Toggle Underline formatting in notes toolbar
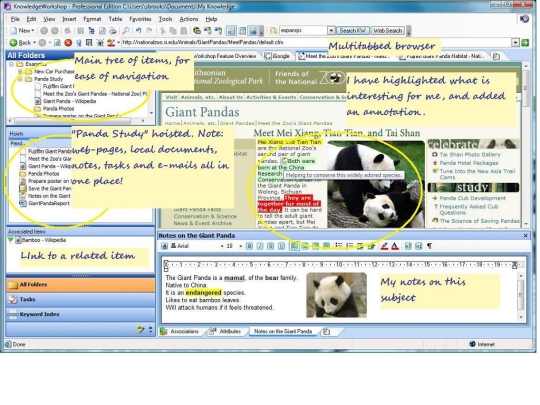The width and height of the screenshot is (540, 405). tap(281, 246)
